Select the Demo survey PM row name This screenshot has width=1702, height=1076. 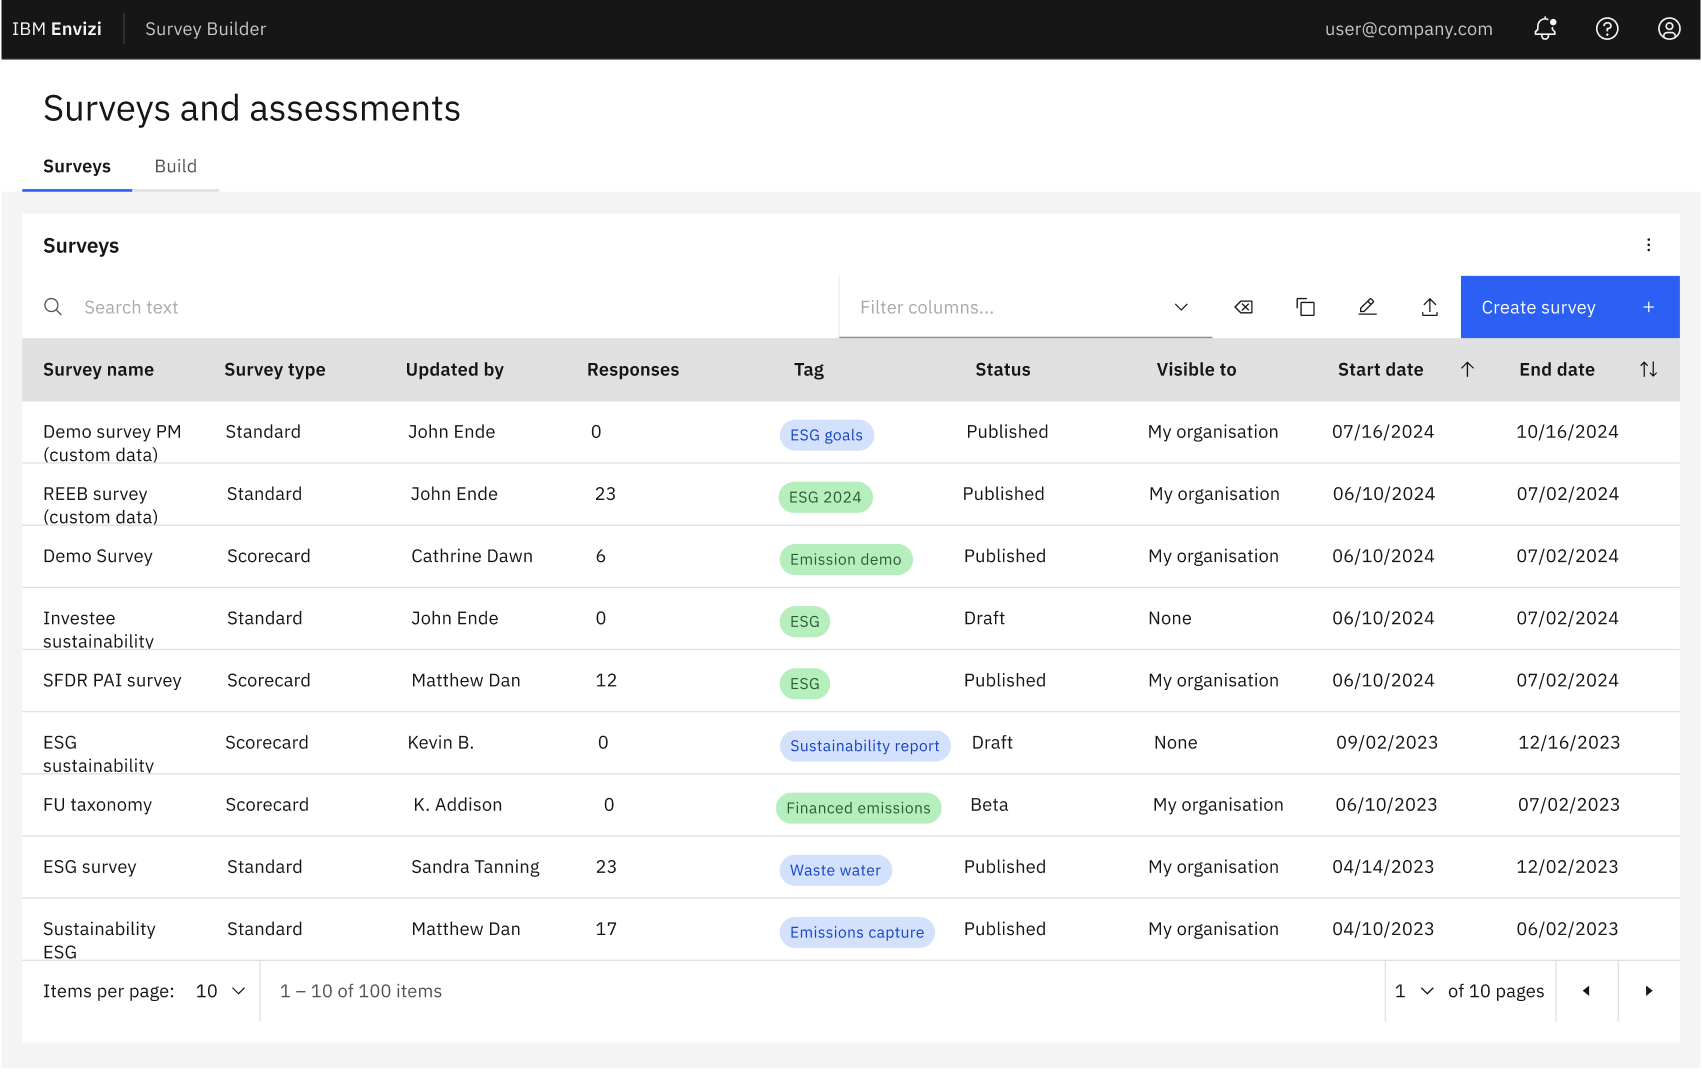pyautogui.click(x=112, y=442)
